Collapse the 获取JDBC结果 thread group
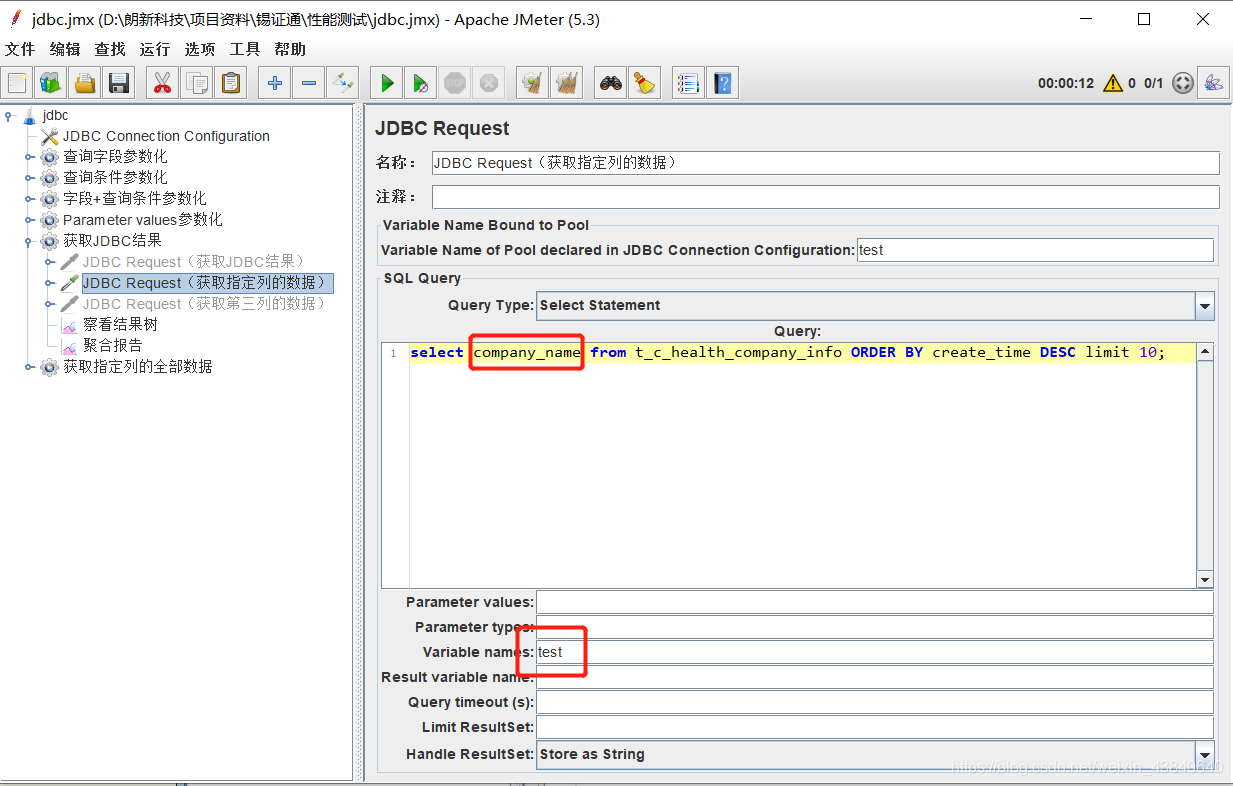Screen dimensions: 1233x786 [30, 241]
